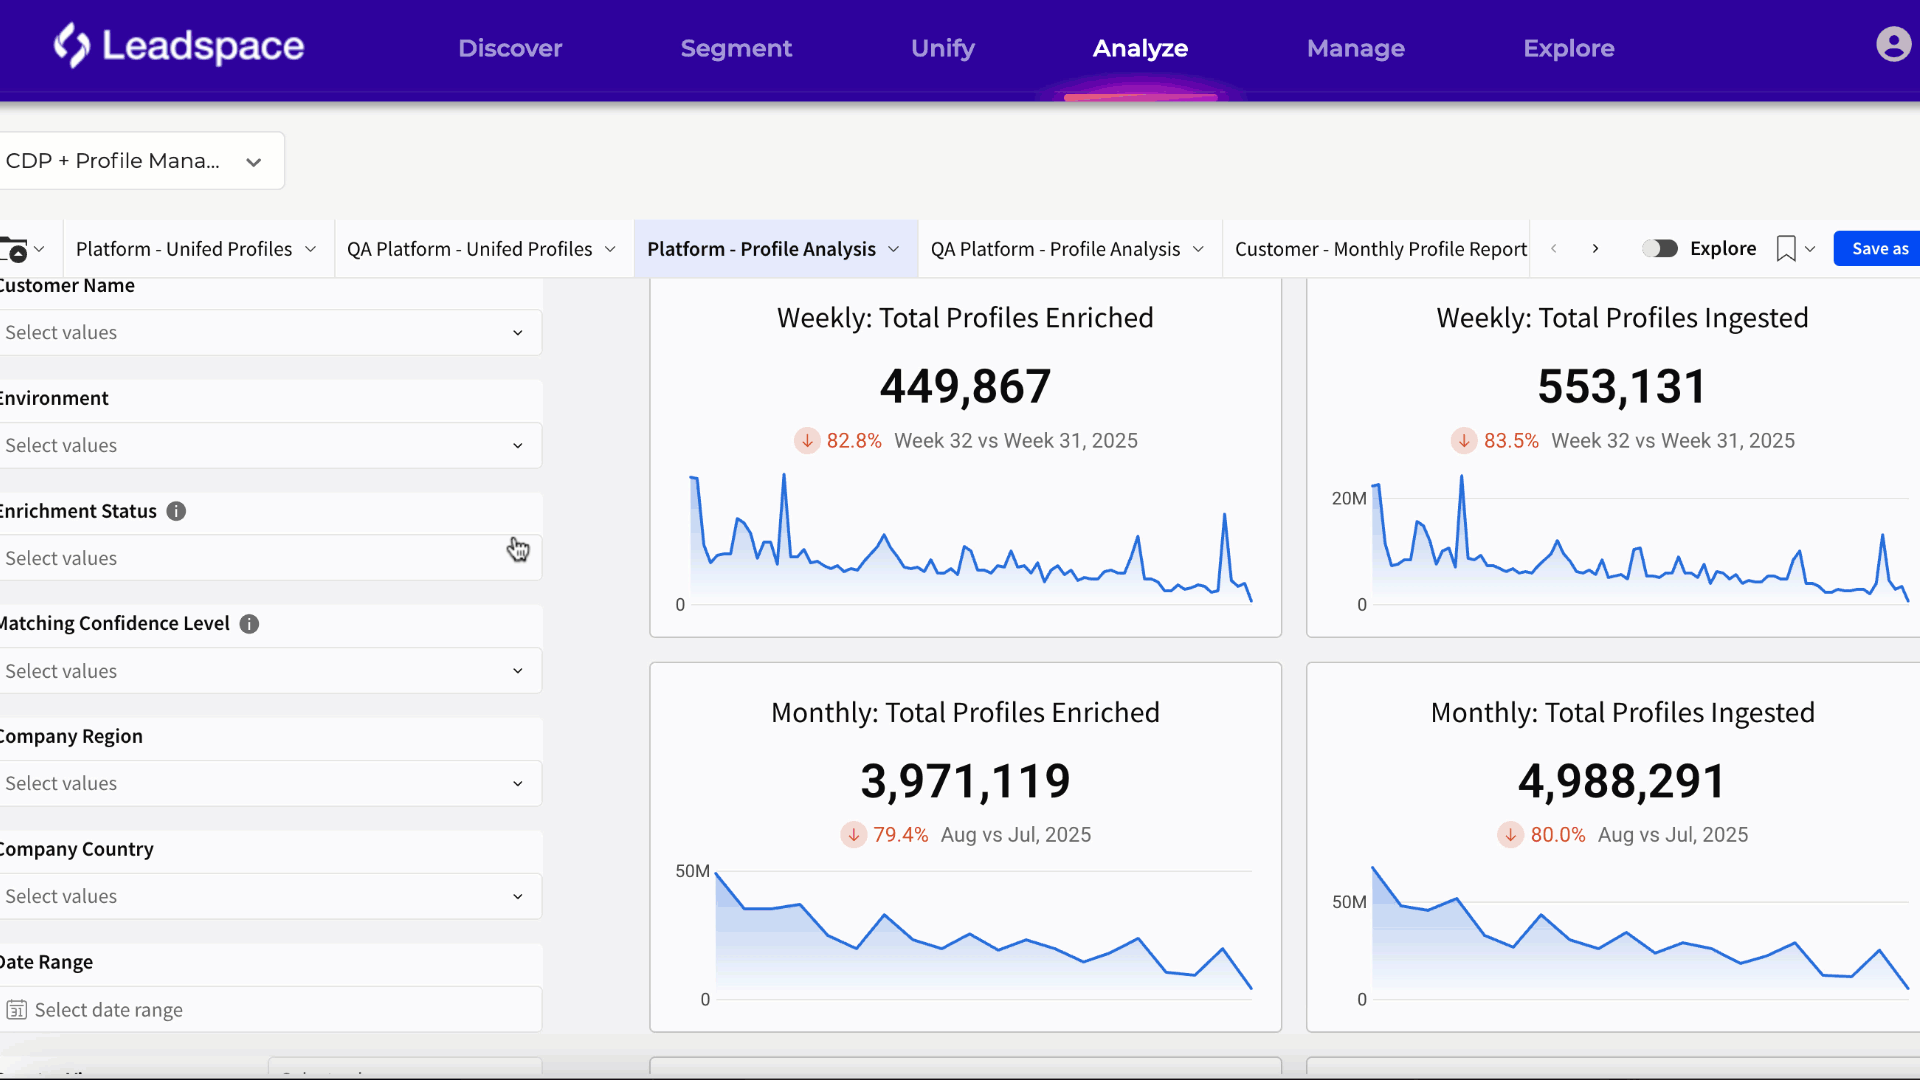Open chevron on QA Platform - Profile Analysis tab
Image resolution: width=1920 pixels, height=1080 pixels.
(1198, 249)
